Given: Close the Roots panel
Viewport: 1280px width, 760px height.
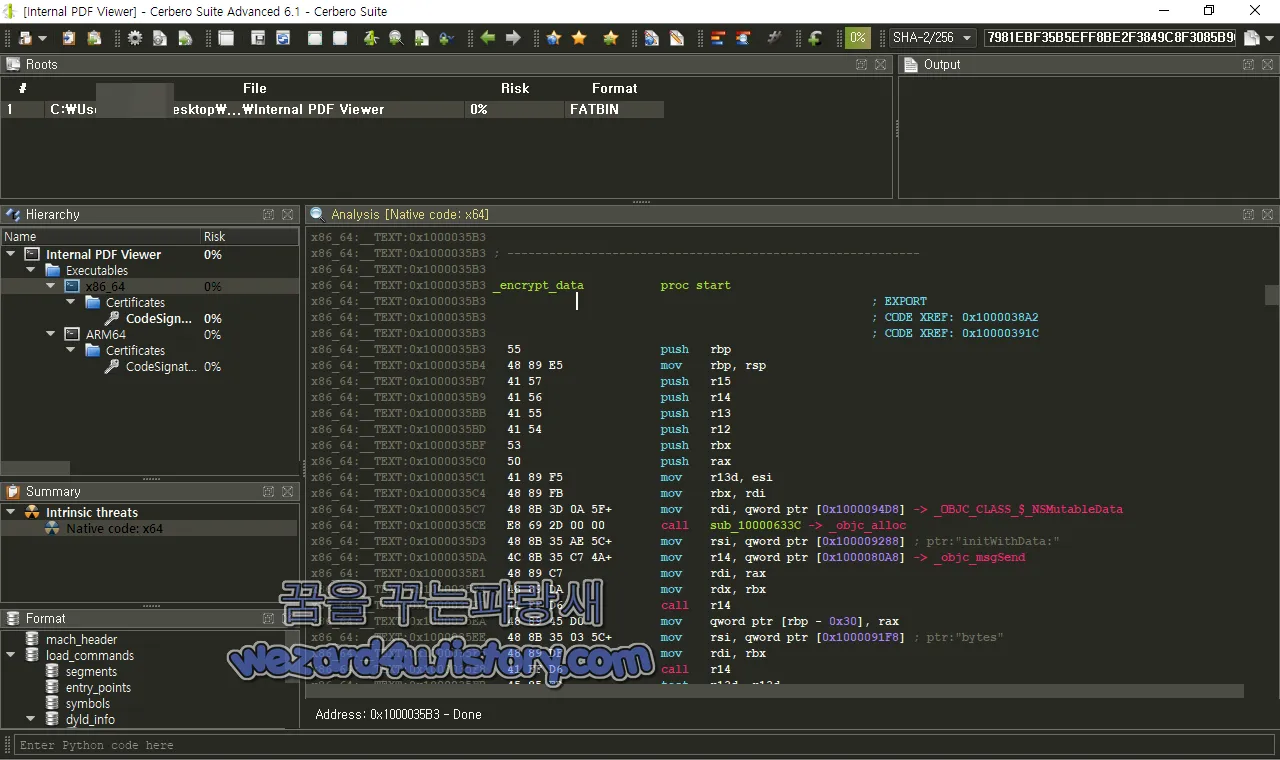Looking at the screenshot, I should (x=880, y=64).
